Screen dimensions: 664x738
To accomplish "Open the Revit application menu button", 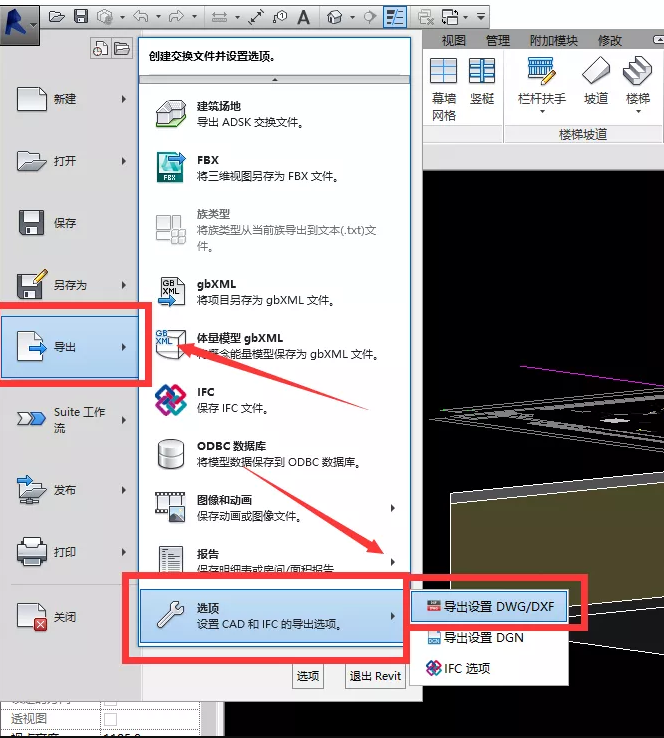I will (19, 24).
